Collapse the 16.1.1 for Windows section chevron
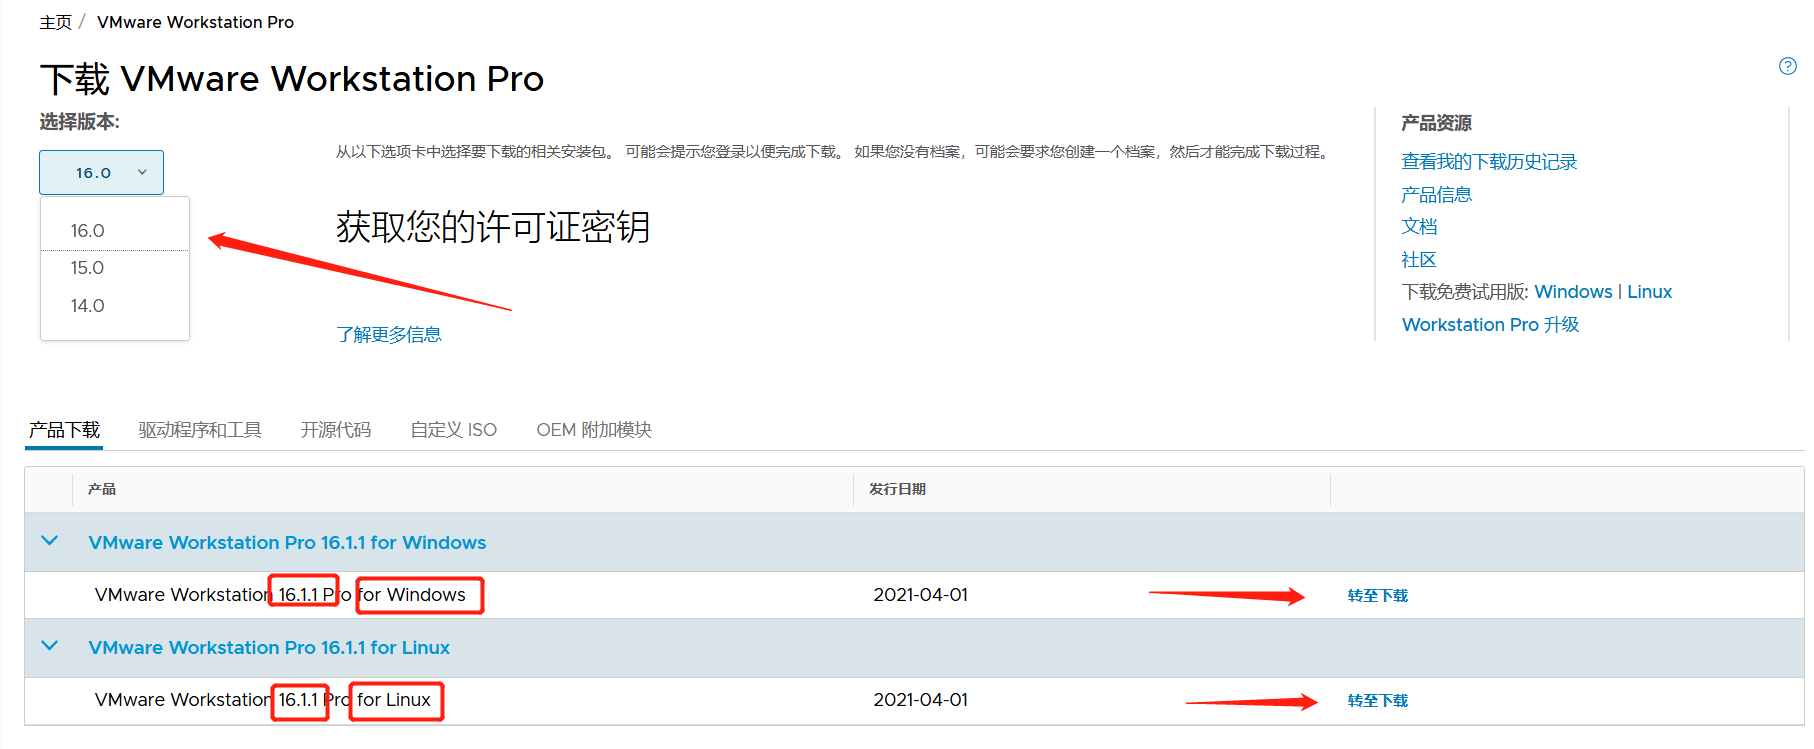Viewport: 1814px width, 749px height. pos(49,541)
